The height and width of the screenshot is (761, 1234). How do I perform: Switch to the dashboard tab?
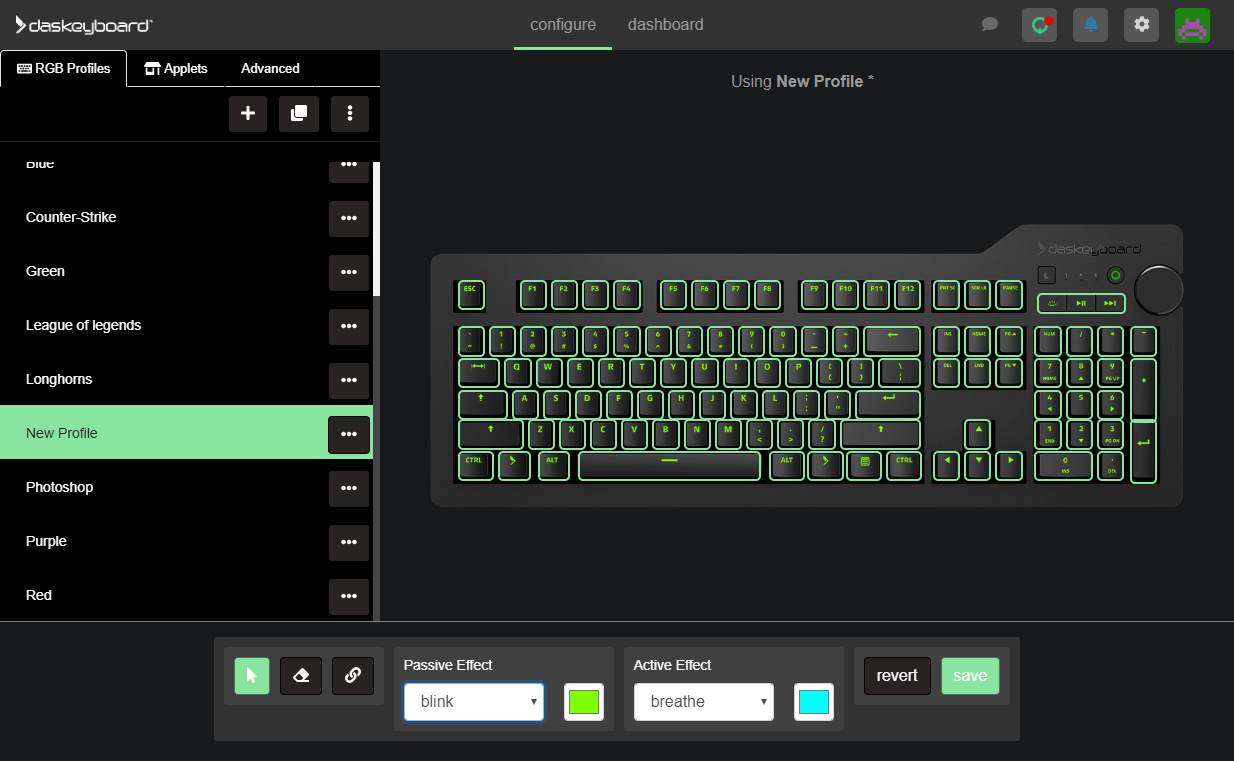point(666,25)
